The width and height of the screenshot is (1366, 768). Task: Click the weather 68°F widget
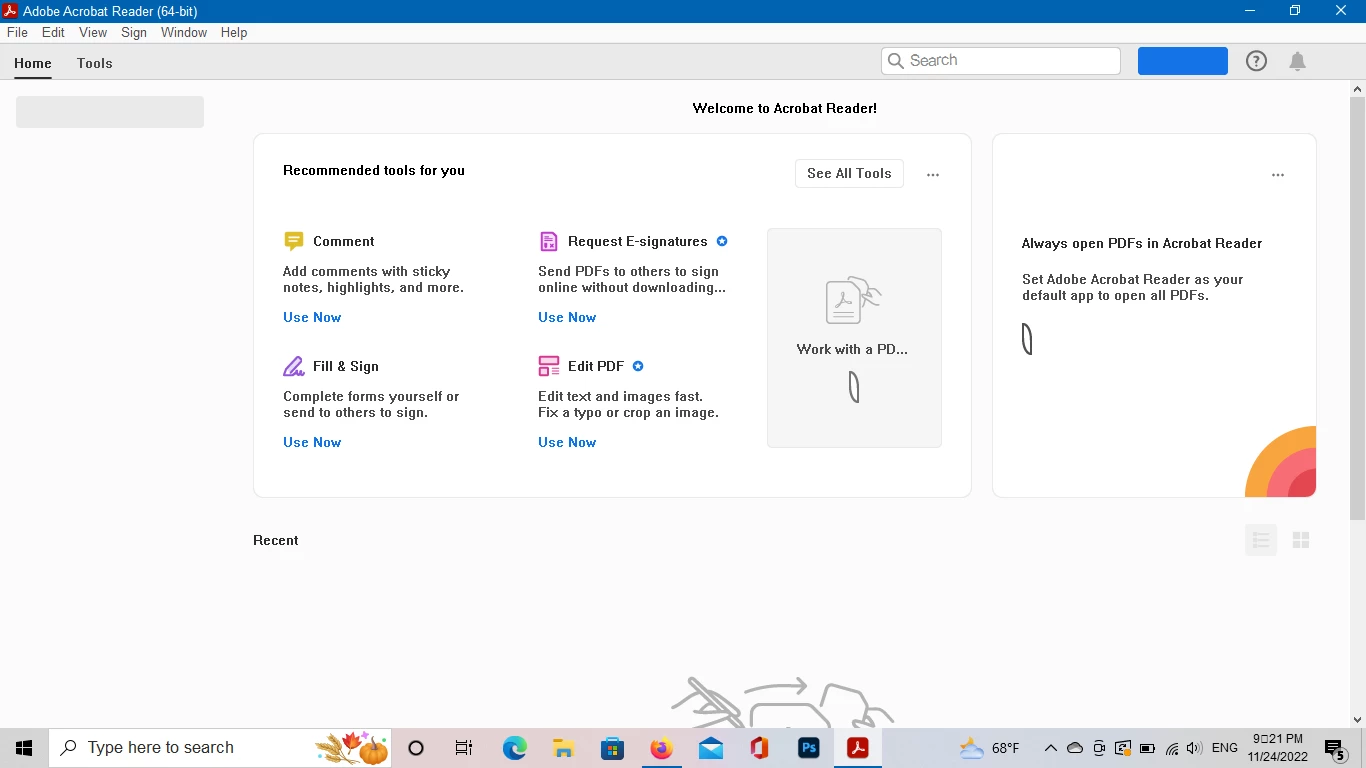(990, 748)
